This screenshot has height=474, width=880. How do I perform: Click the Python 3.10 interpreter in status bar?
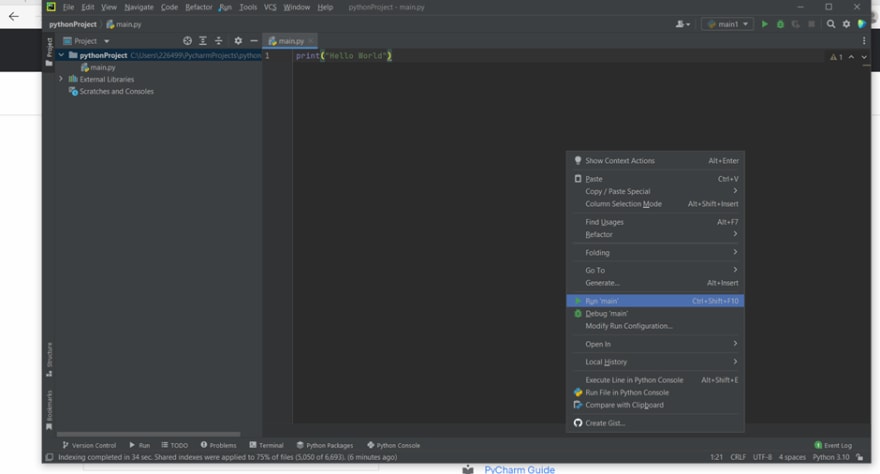pyautogui.click(x=831, y=457)
